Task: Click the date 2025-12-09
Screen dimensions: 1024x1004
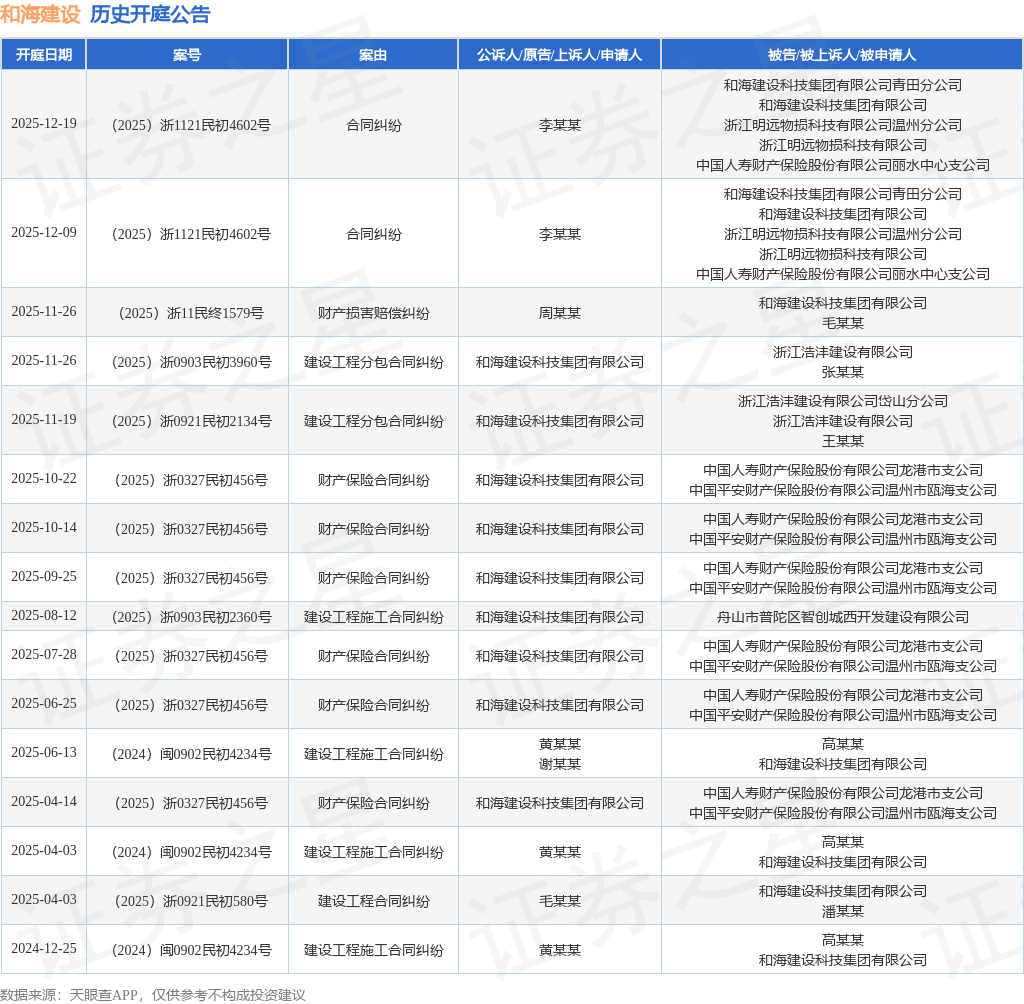Action: (44, 233)
